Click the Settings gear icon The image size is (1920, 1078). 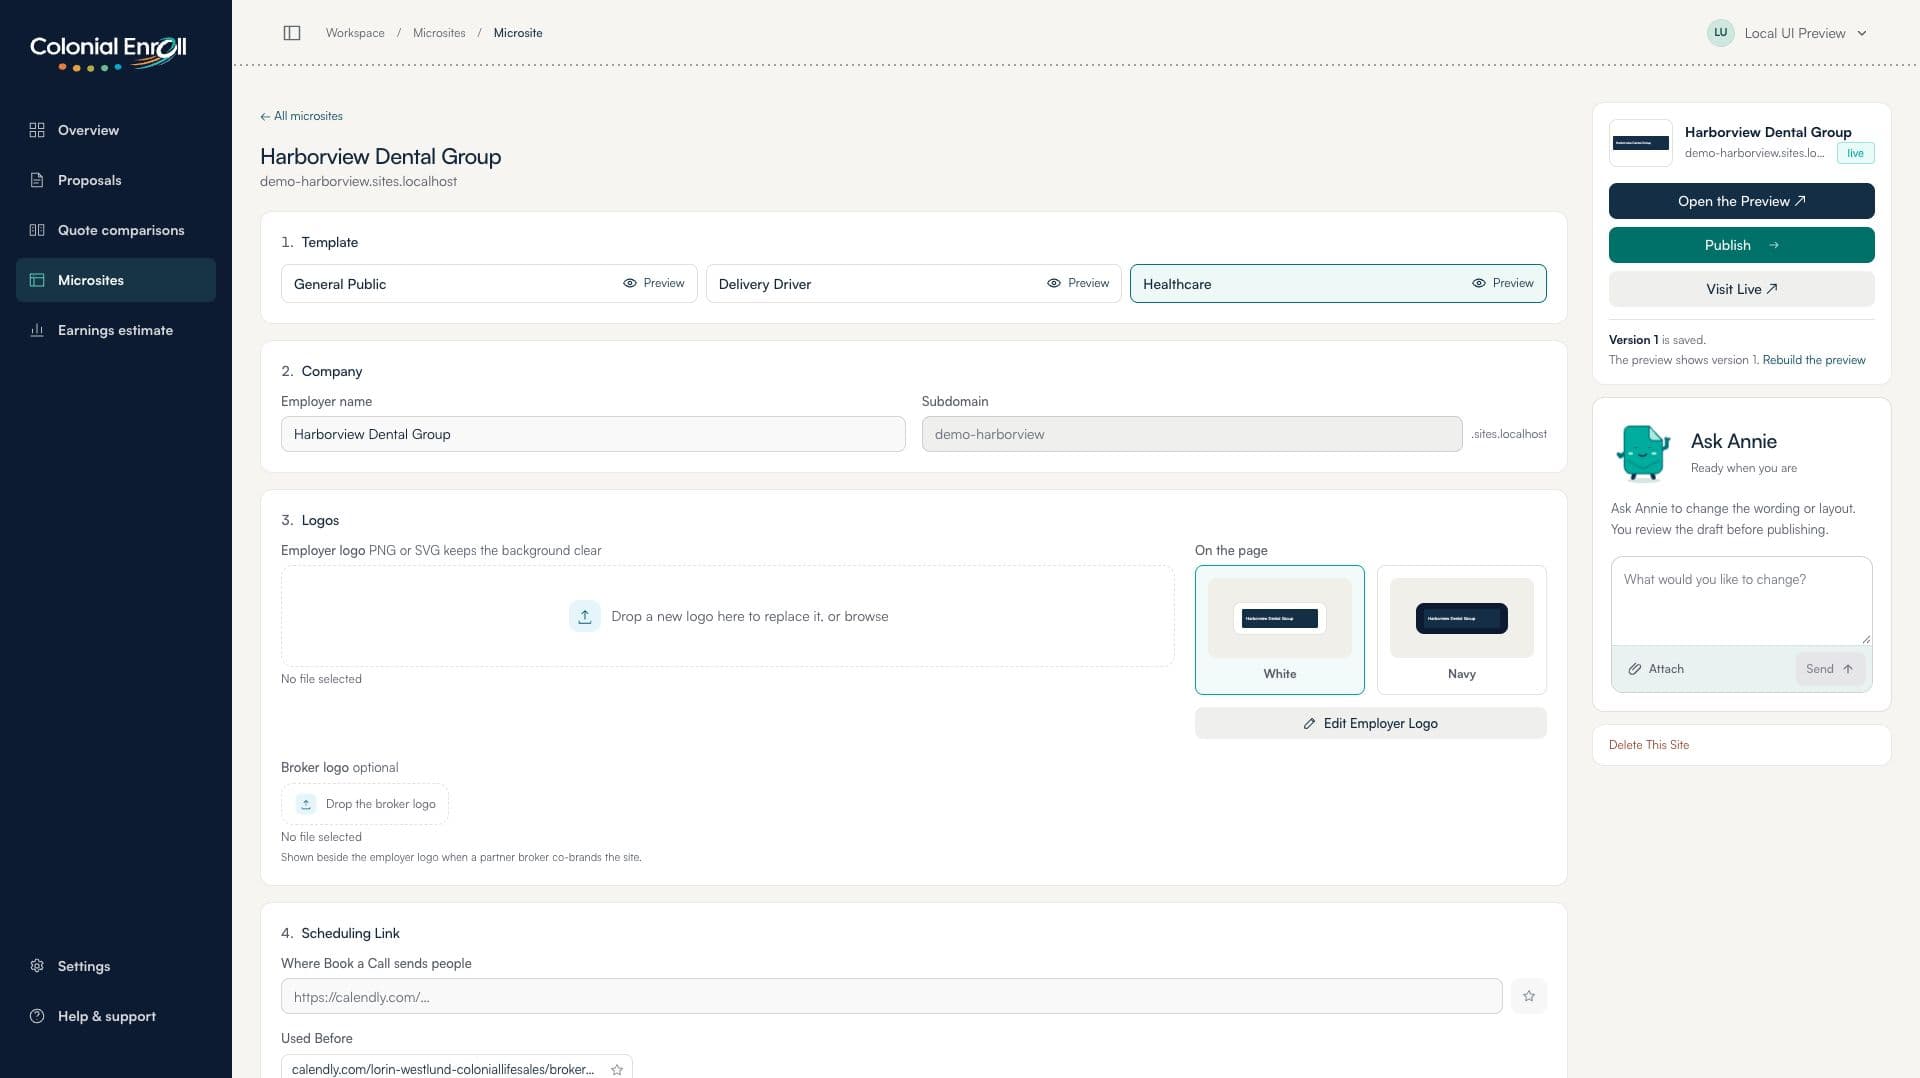point(37,966)
